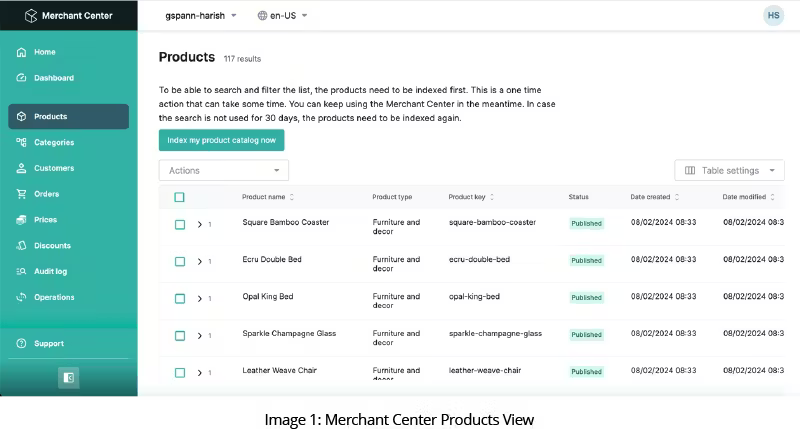Open the Table settings dropdown

pos(730,170)
